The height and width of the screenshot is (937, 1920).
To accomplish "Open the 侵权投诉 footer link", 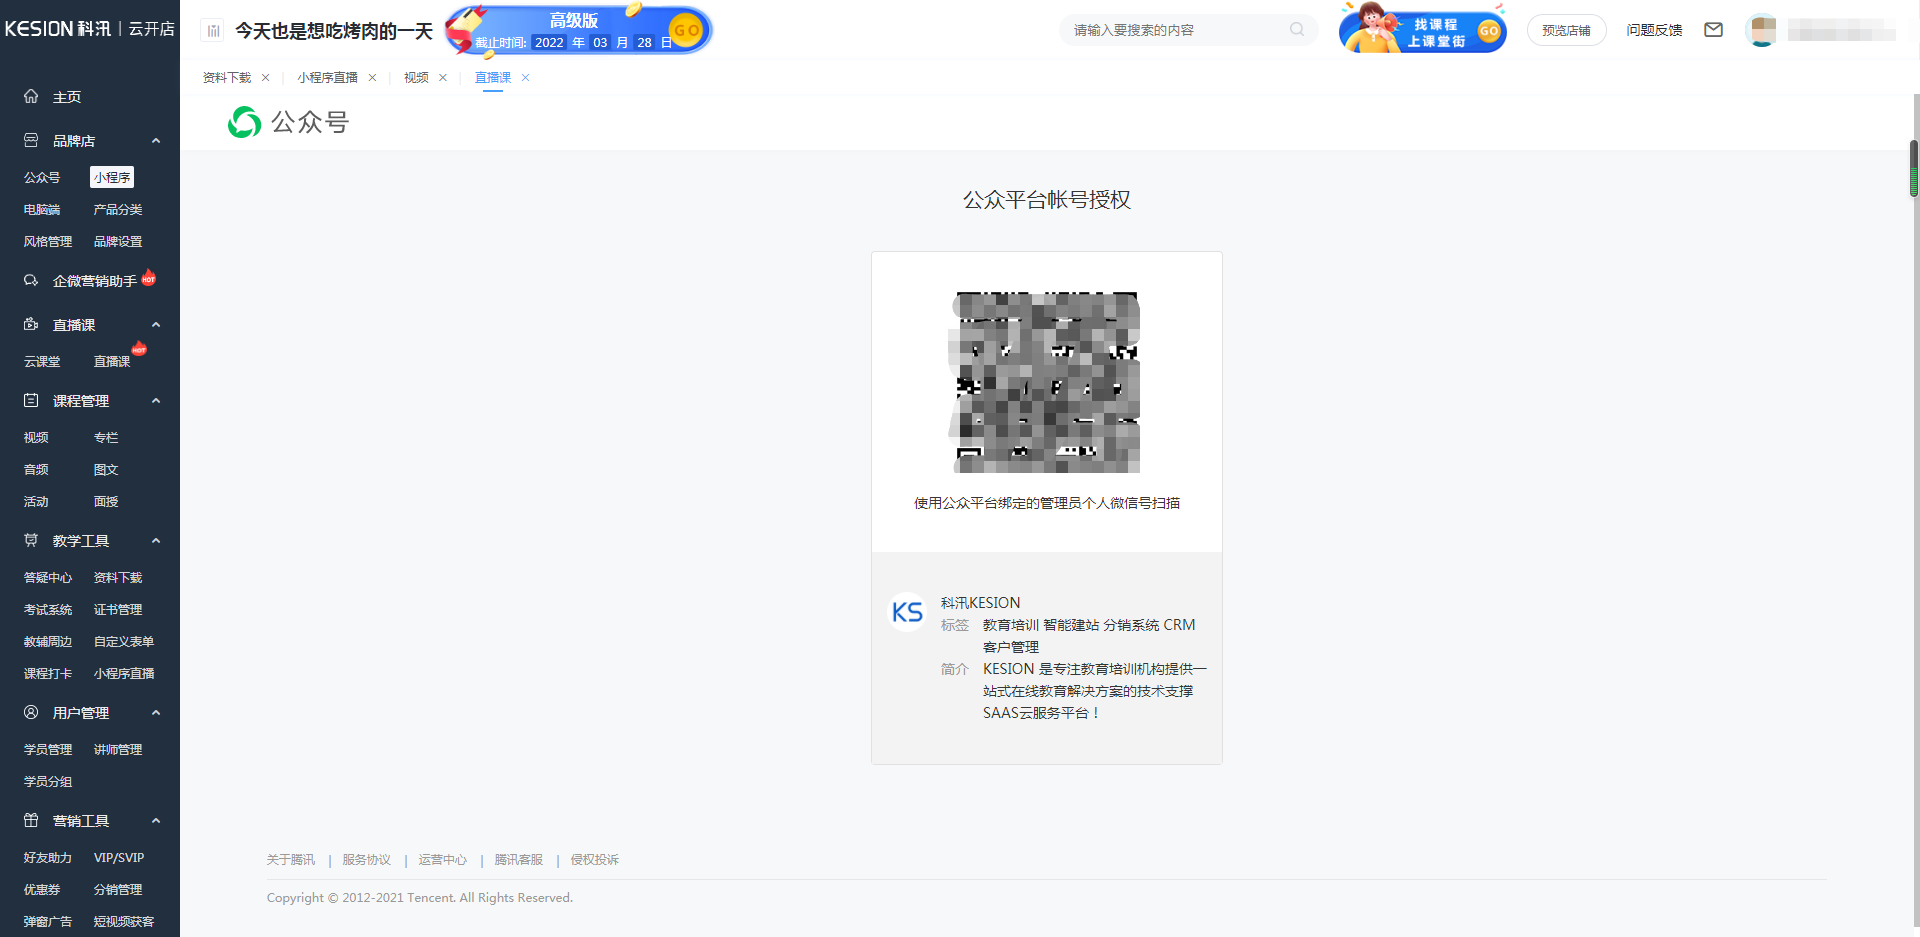I will point(594,859).
